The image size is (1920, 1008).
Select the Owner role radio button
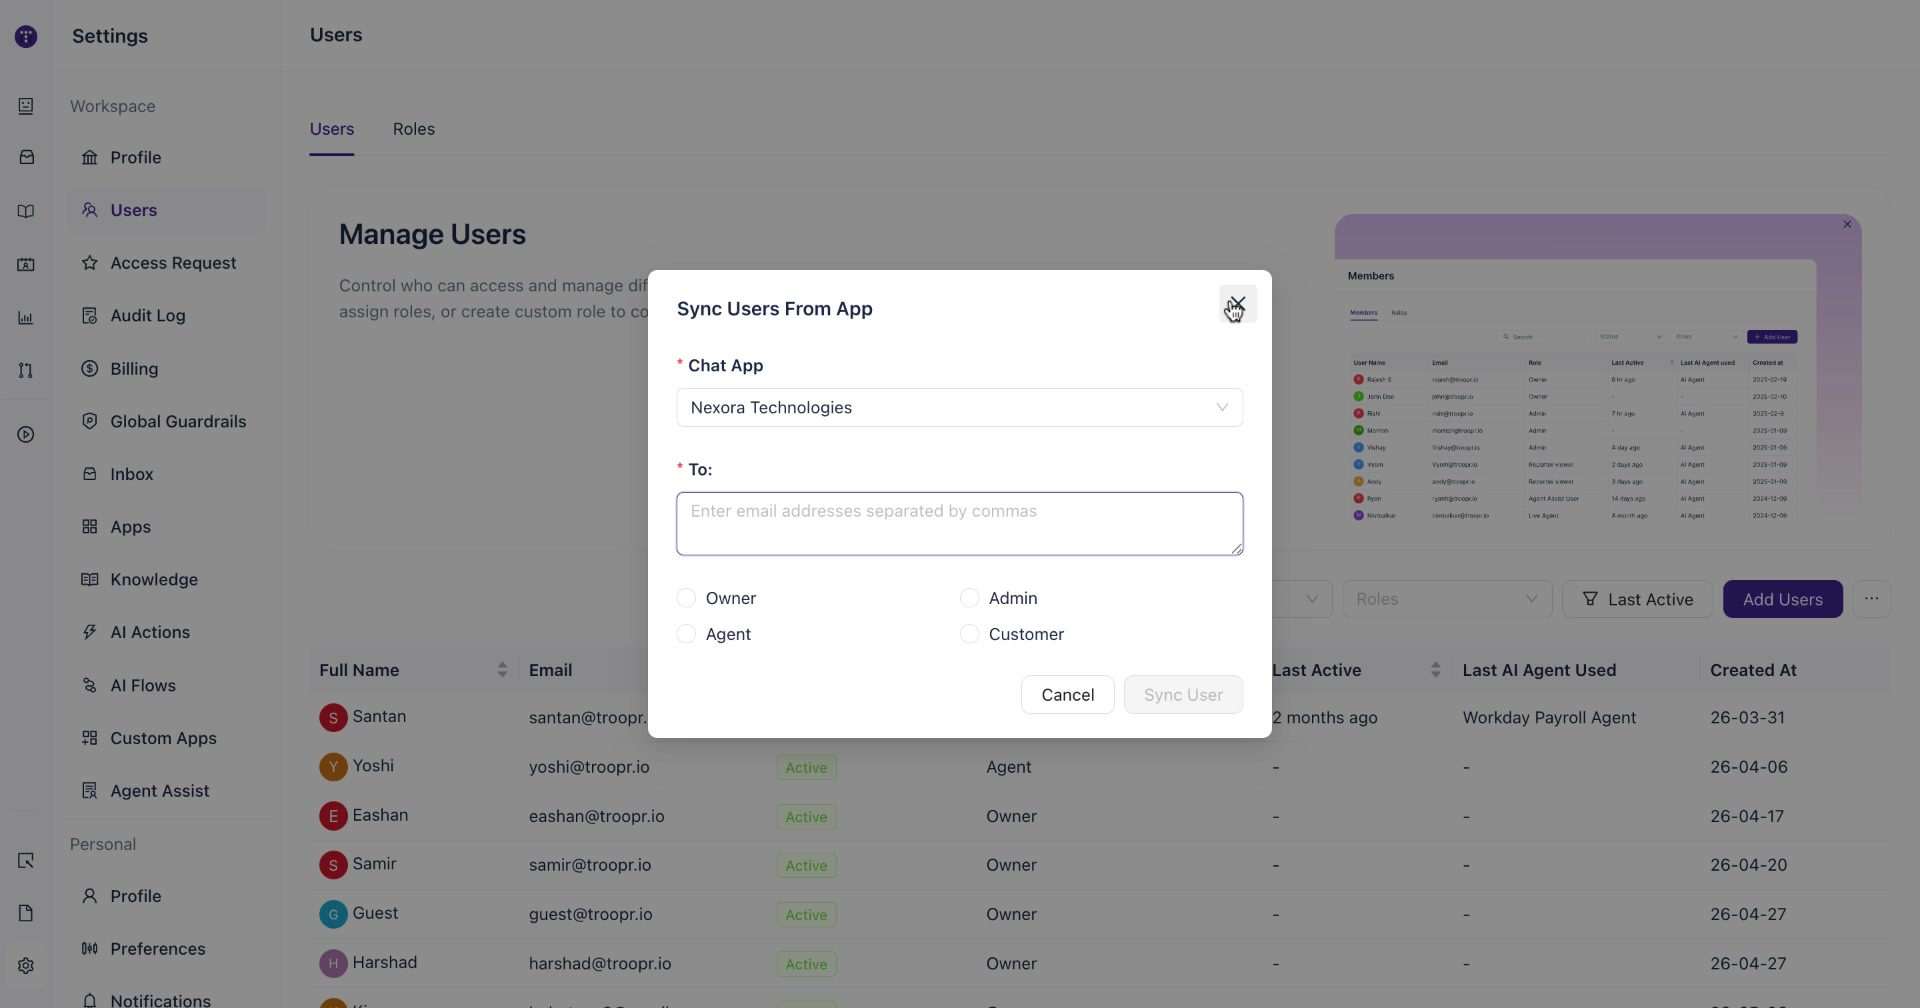tap(686, 598)
